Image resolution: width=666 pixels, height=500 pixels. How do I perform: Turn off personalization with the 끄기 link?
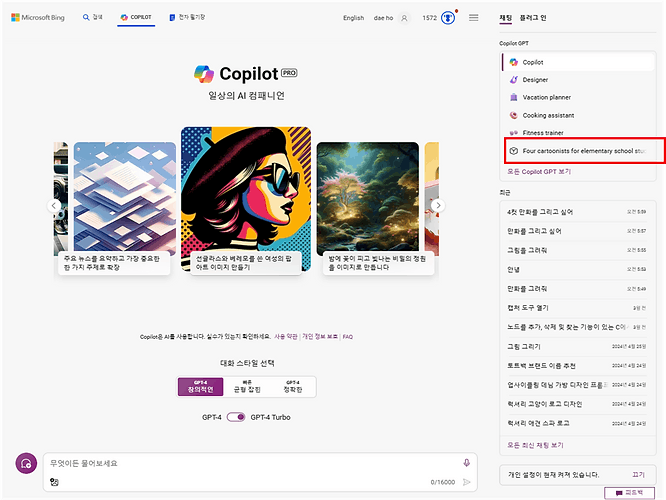(638, 475)
